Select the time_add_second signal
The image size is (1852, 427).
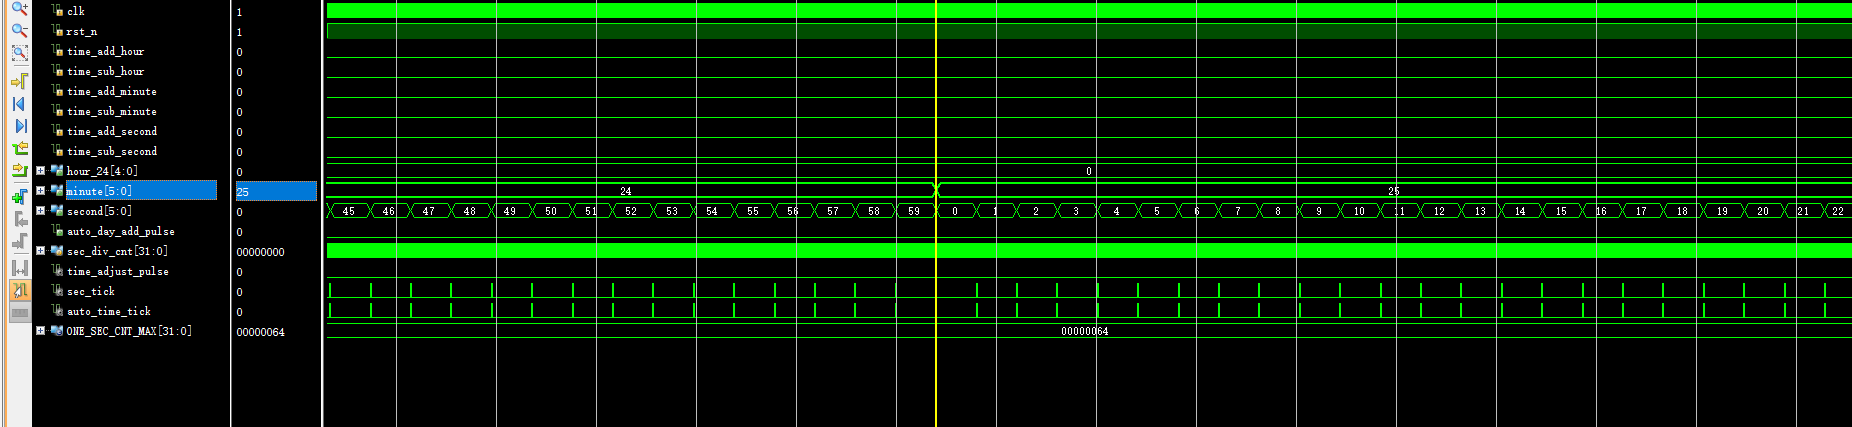[x=112, y=131]
